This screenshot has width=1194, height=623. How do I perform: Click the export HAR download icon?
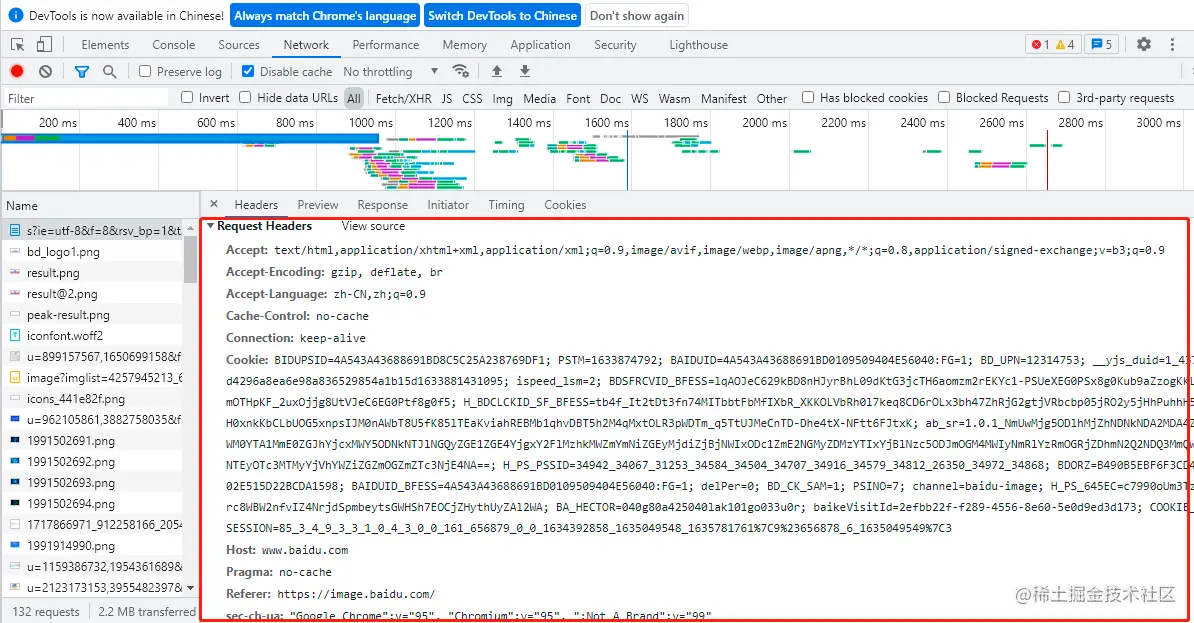pyautogui.click(x=525, y=71)
